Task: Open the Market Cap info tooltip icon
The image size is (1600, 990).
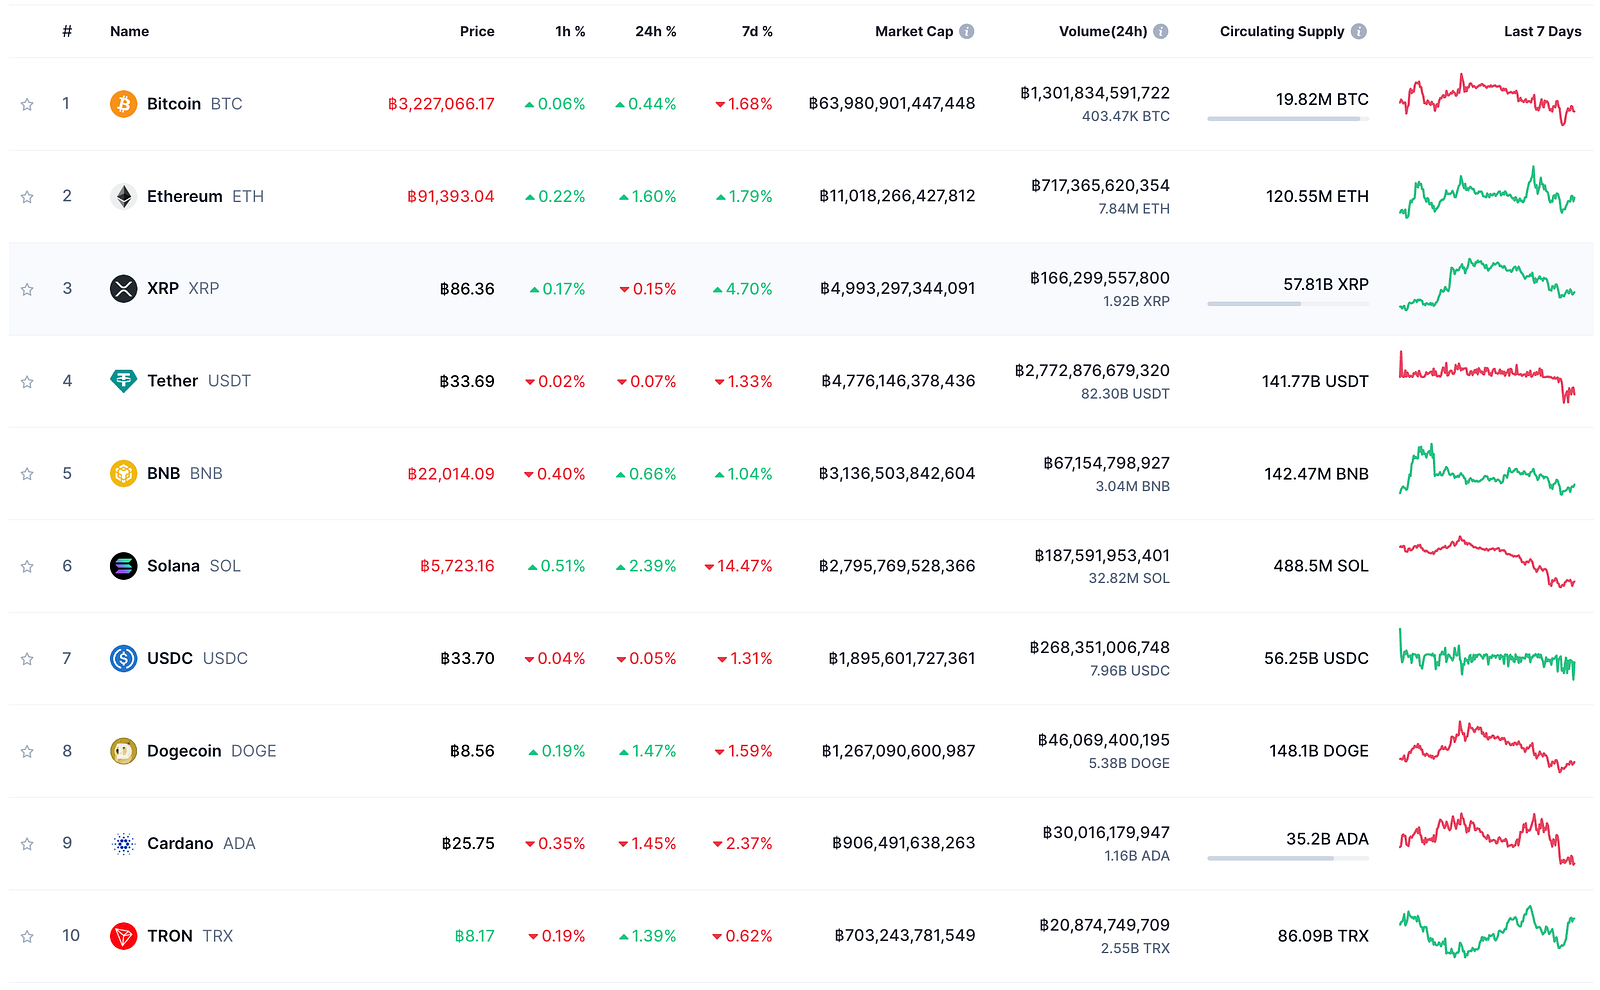Action: click(x=967, y=31)
